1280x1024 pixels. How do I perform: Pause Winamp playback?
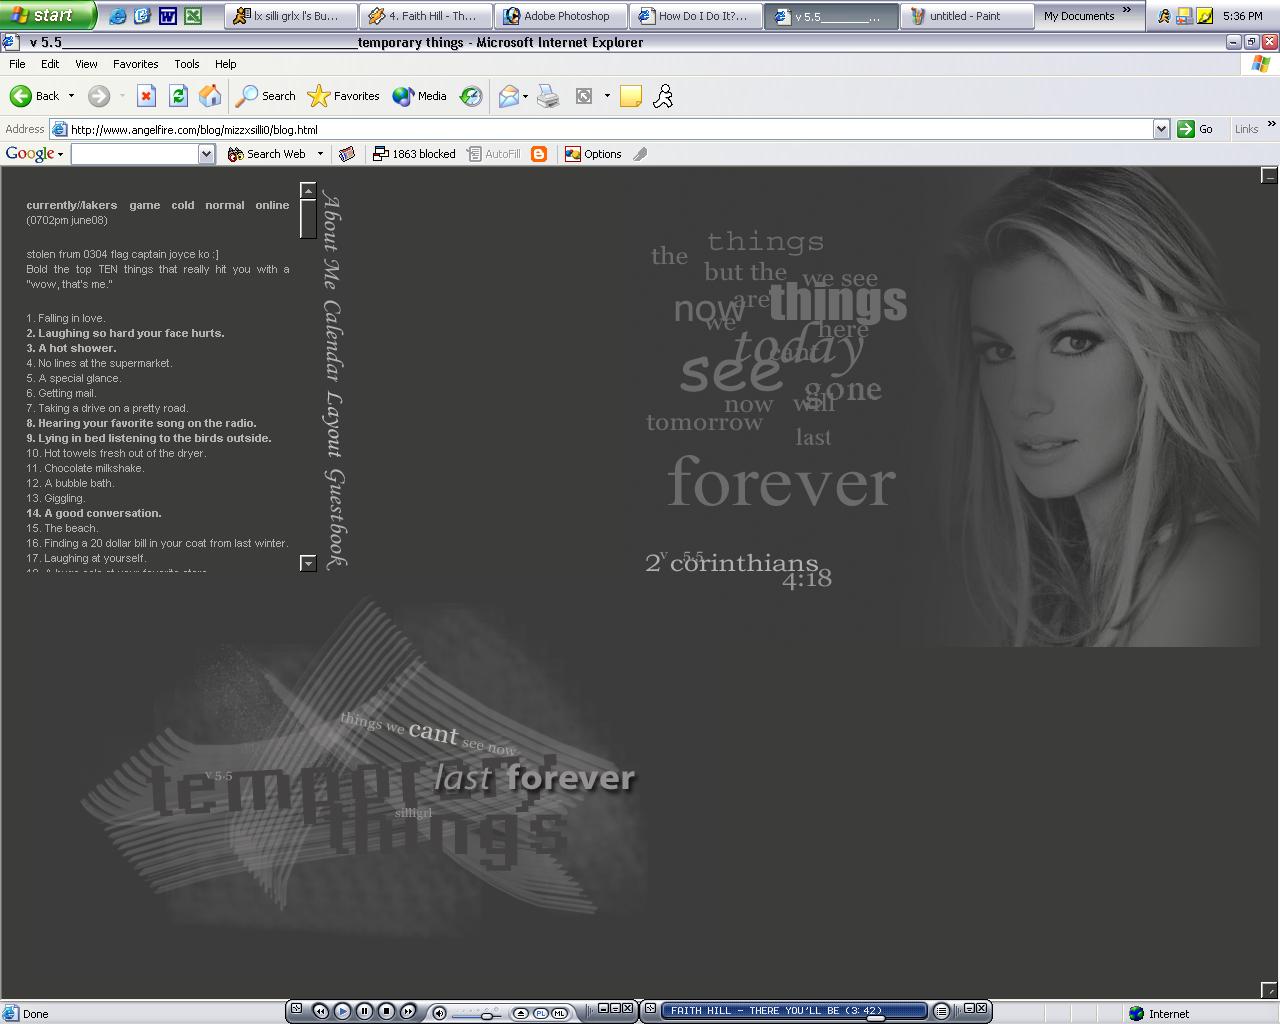click(x=364, y=1012)
